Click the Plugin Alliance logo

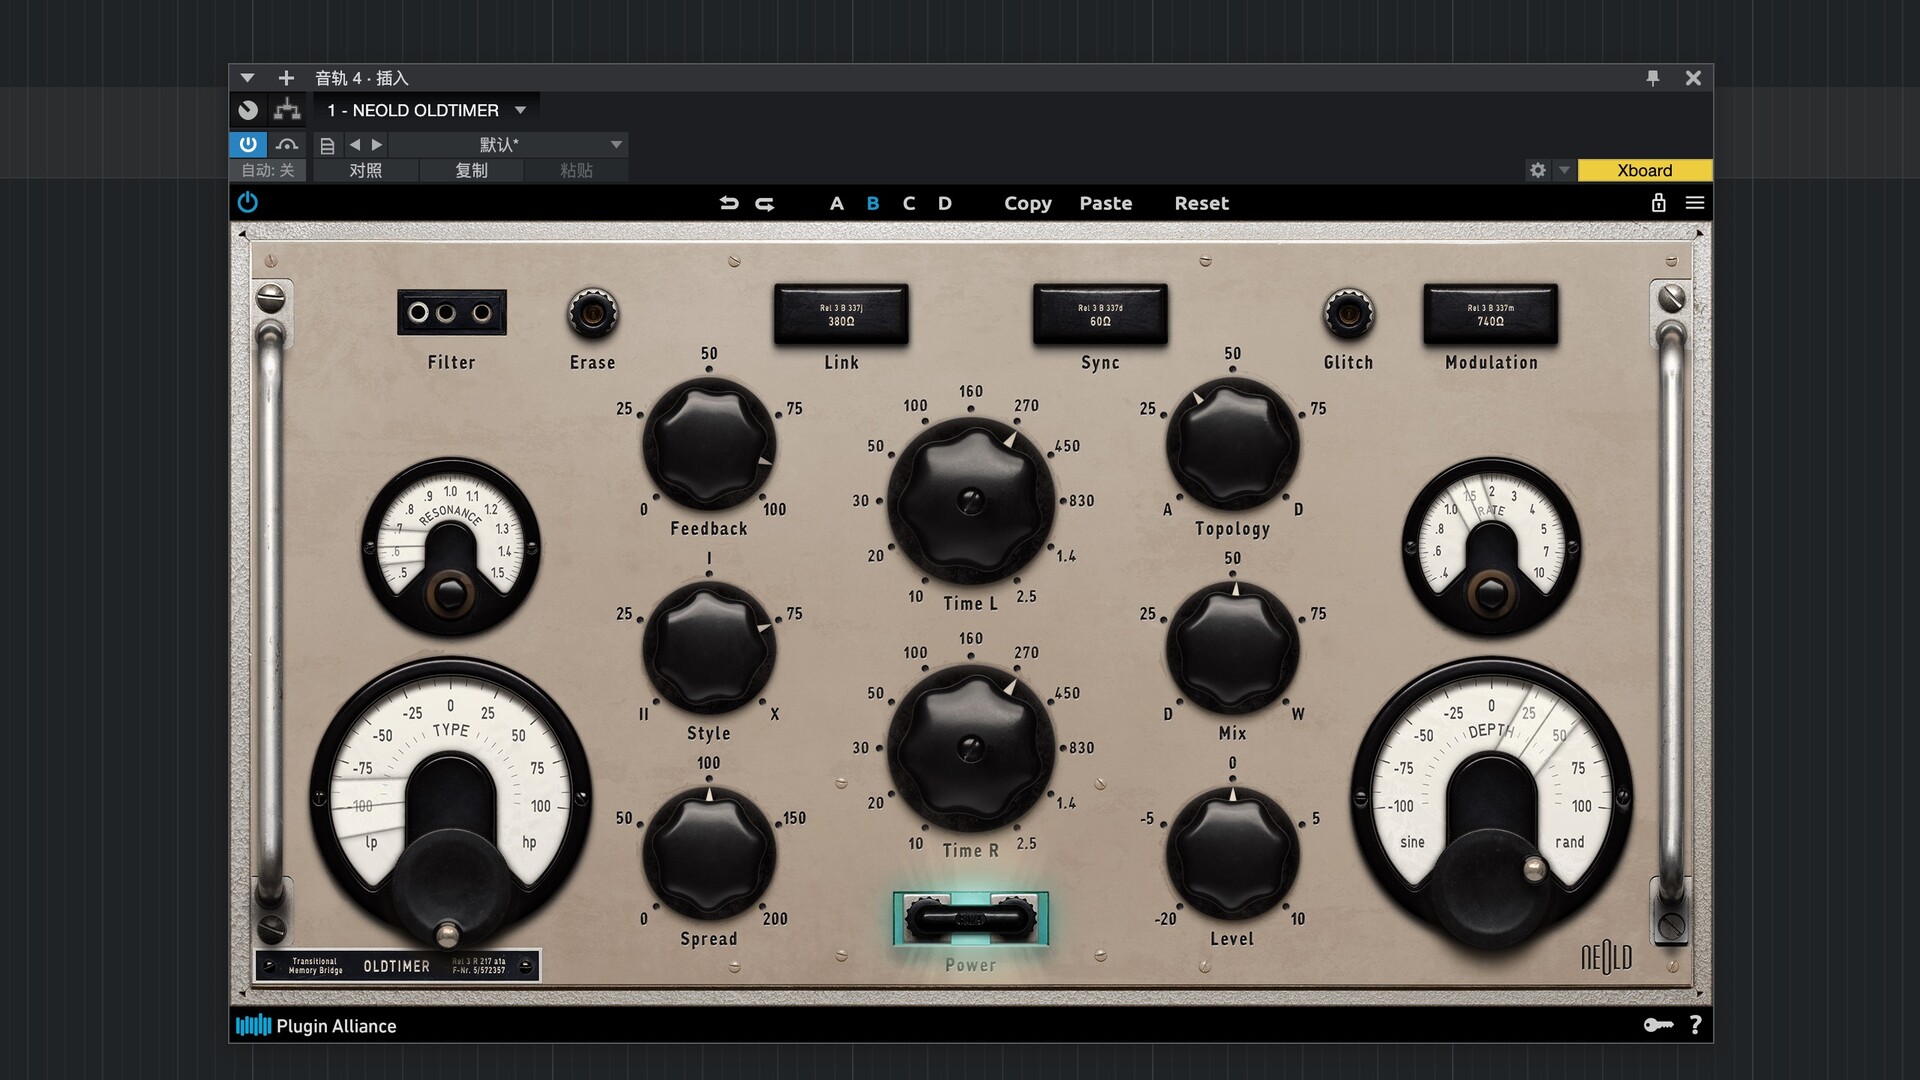coord(316,1025)
